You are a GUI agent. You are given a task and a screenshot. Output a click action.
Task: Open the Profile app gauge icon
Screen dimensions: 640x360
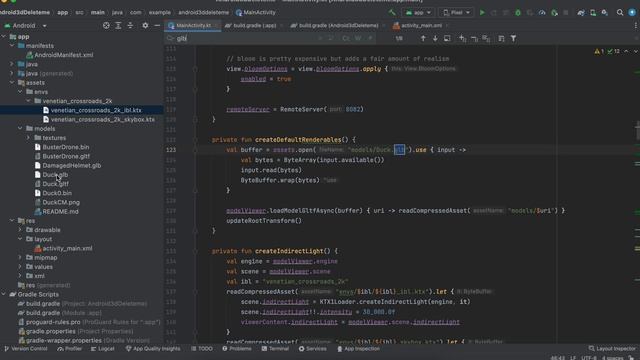click(x=542, y=13)
